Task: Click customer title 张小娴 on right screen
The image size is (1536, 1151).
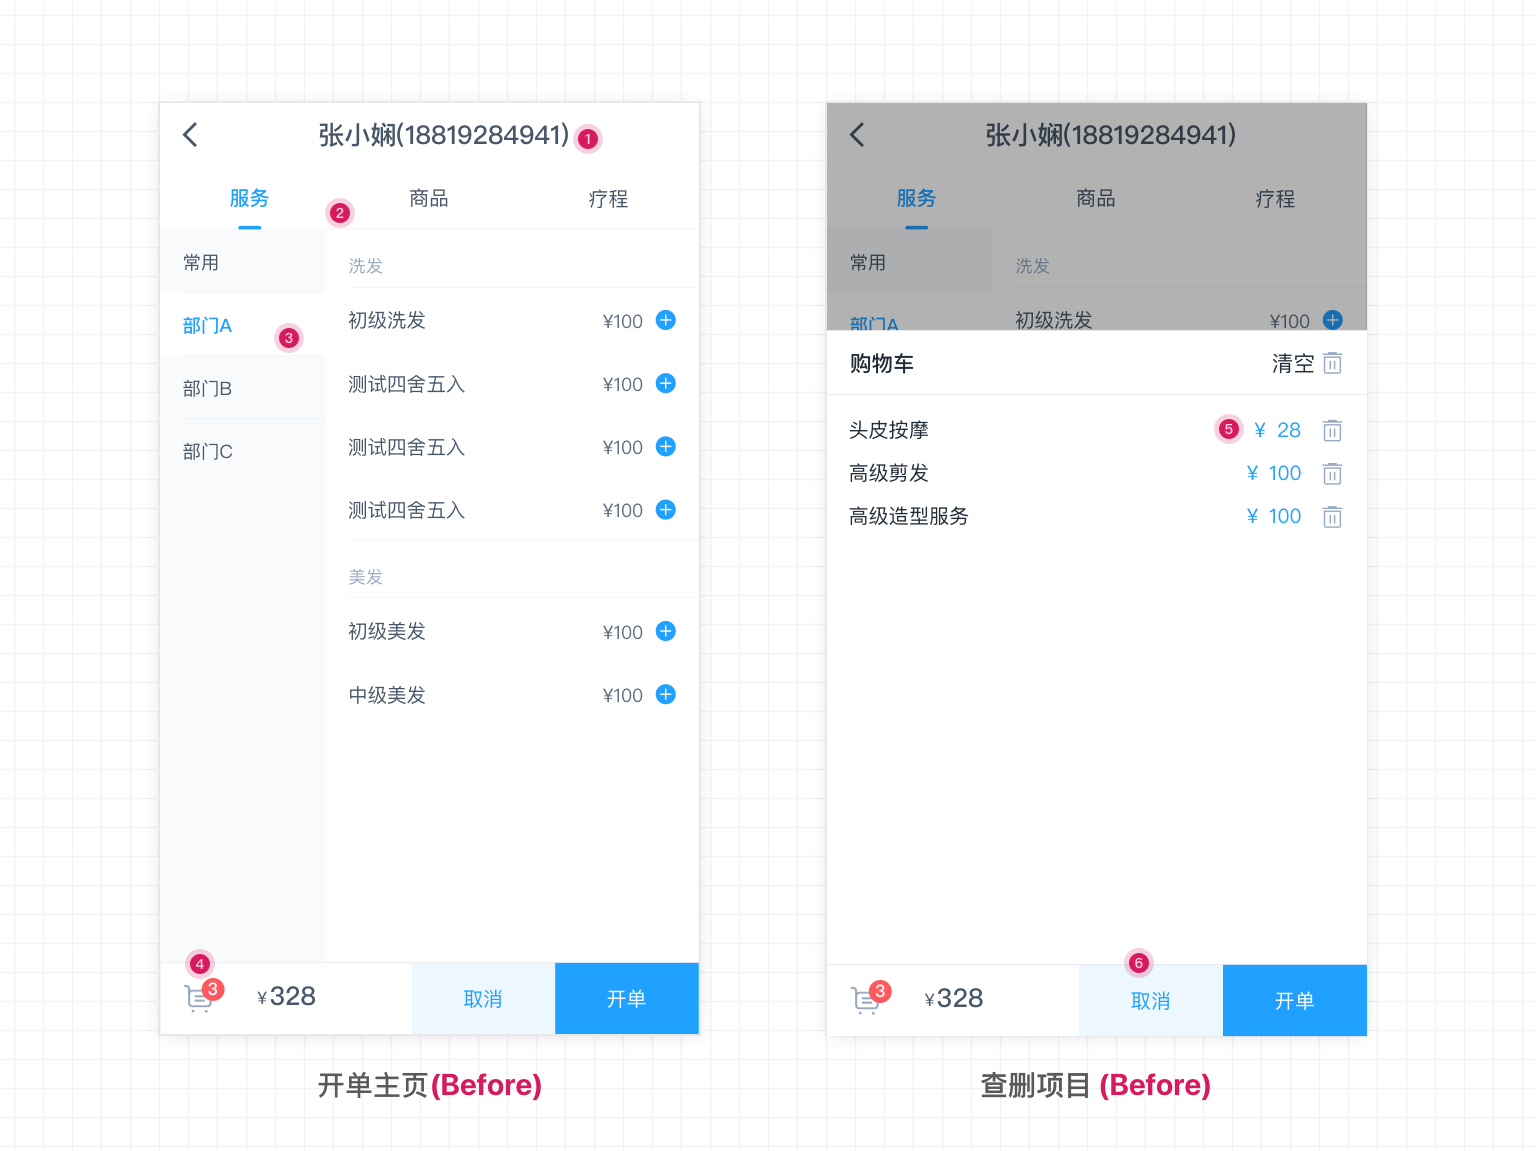Action: click(1111, 135)
